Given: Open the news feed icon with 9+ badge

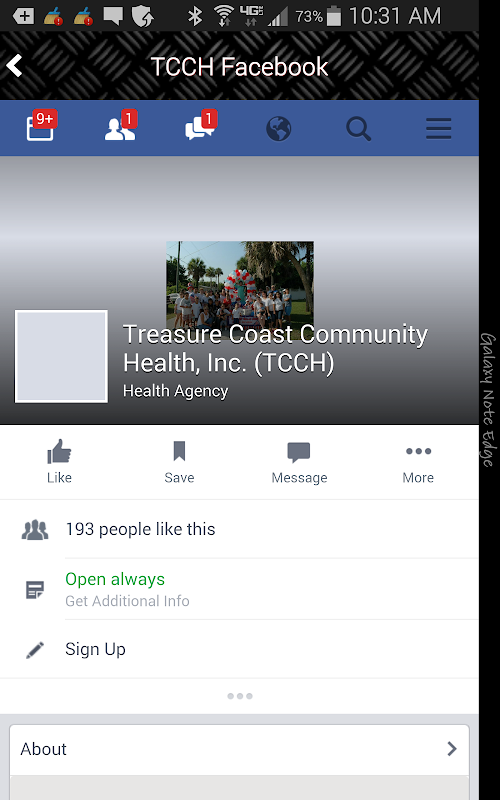Looking at the screenshot, I should 40,126.
